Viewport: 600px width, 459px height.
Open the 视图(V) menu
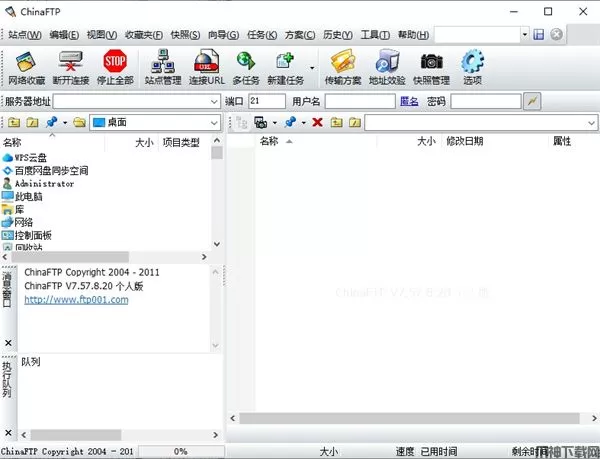coord(102,35)
